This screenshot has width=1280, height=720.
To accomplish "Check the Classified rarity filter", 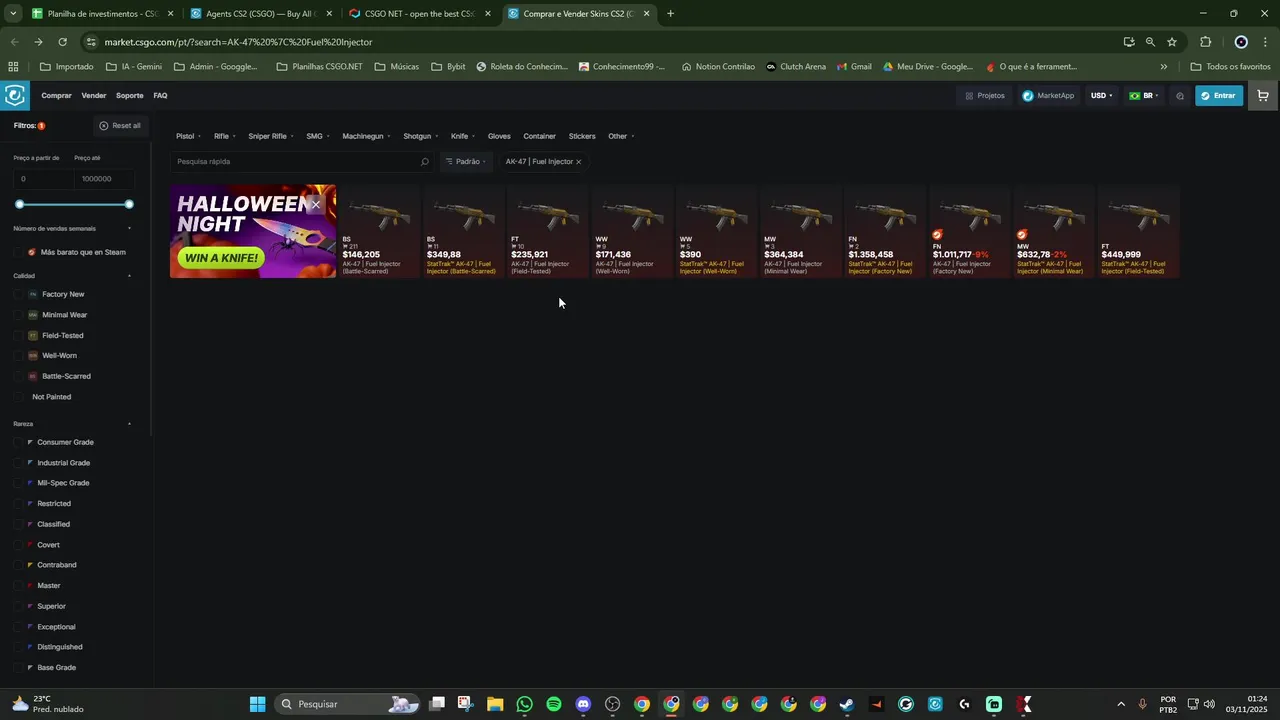I will coord(18,524).
